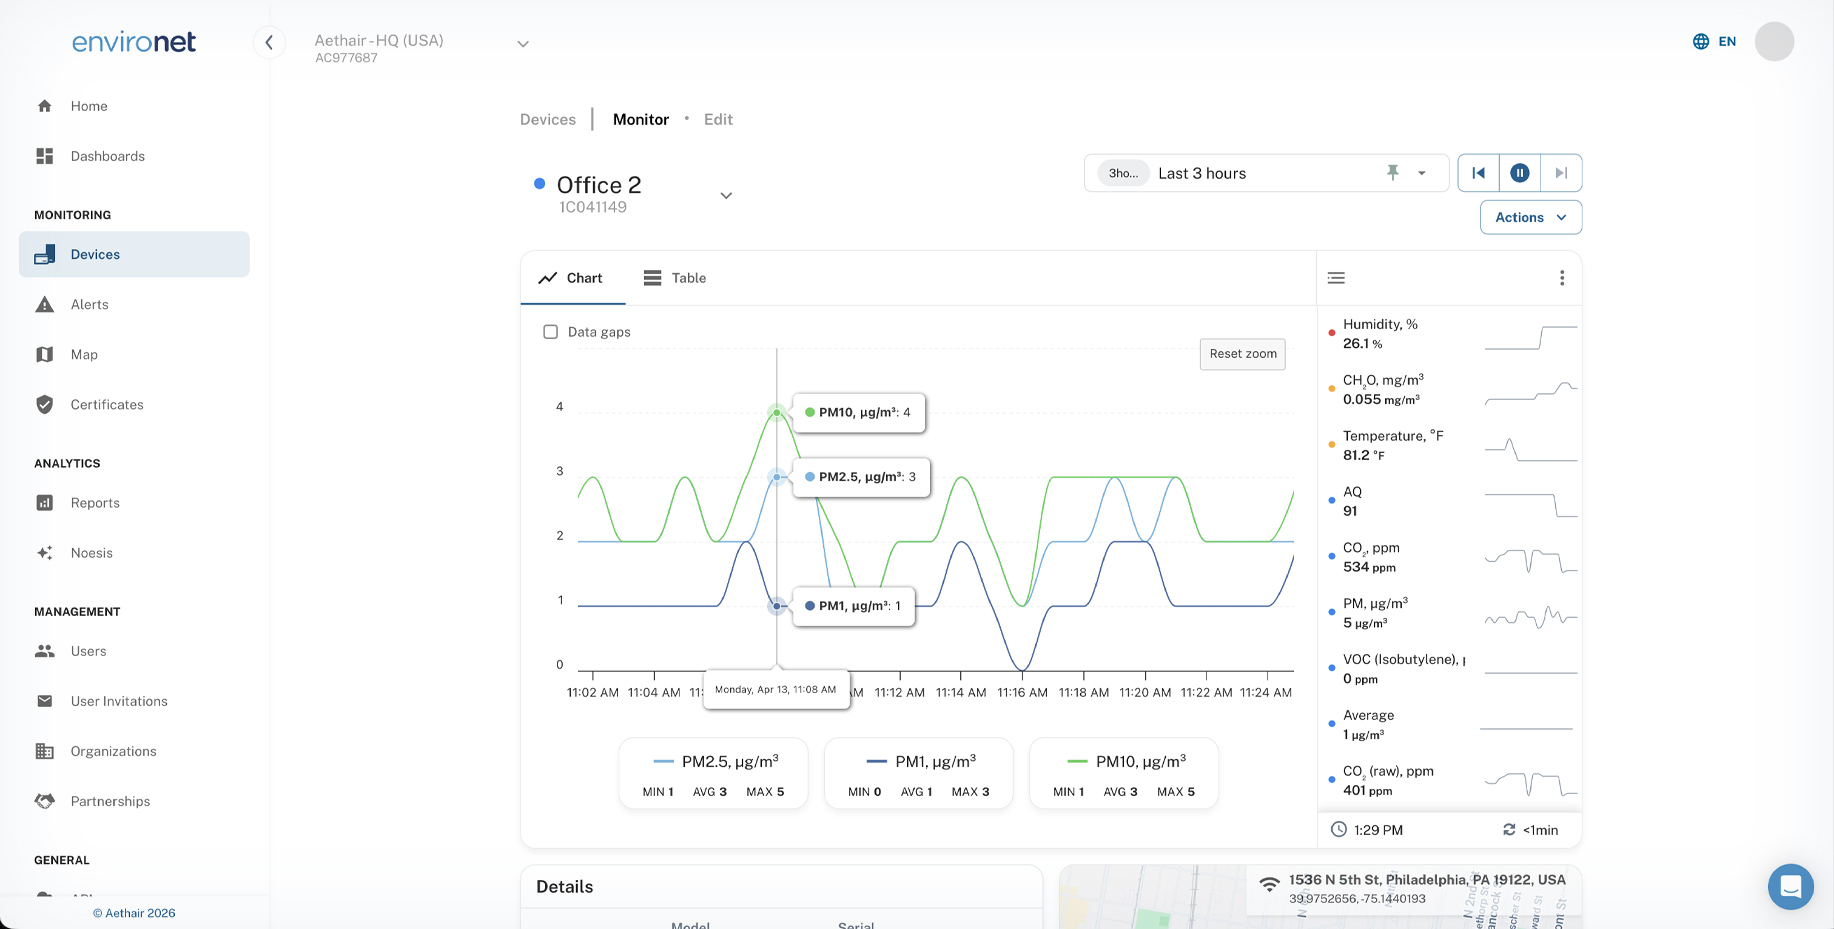Open the Edit view for this device

tap(717, 119)
